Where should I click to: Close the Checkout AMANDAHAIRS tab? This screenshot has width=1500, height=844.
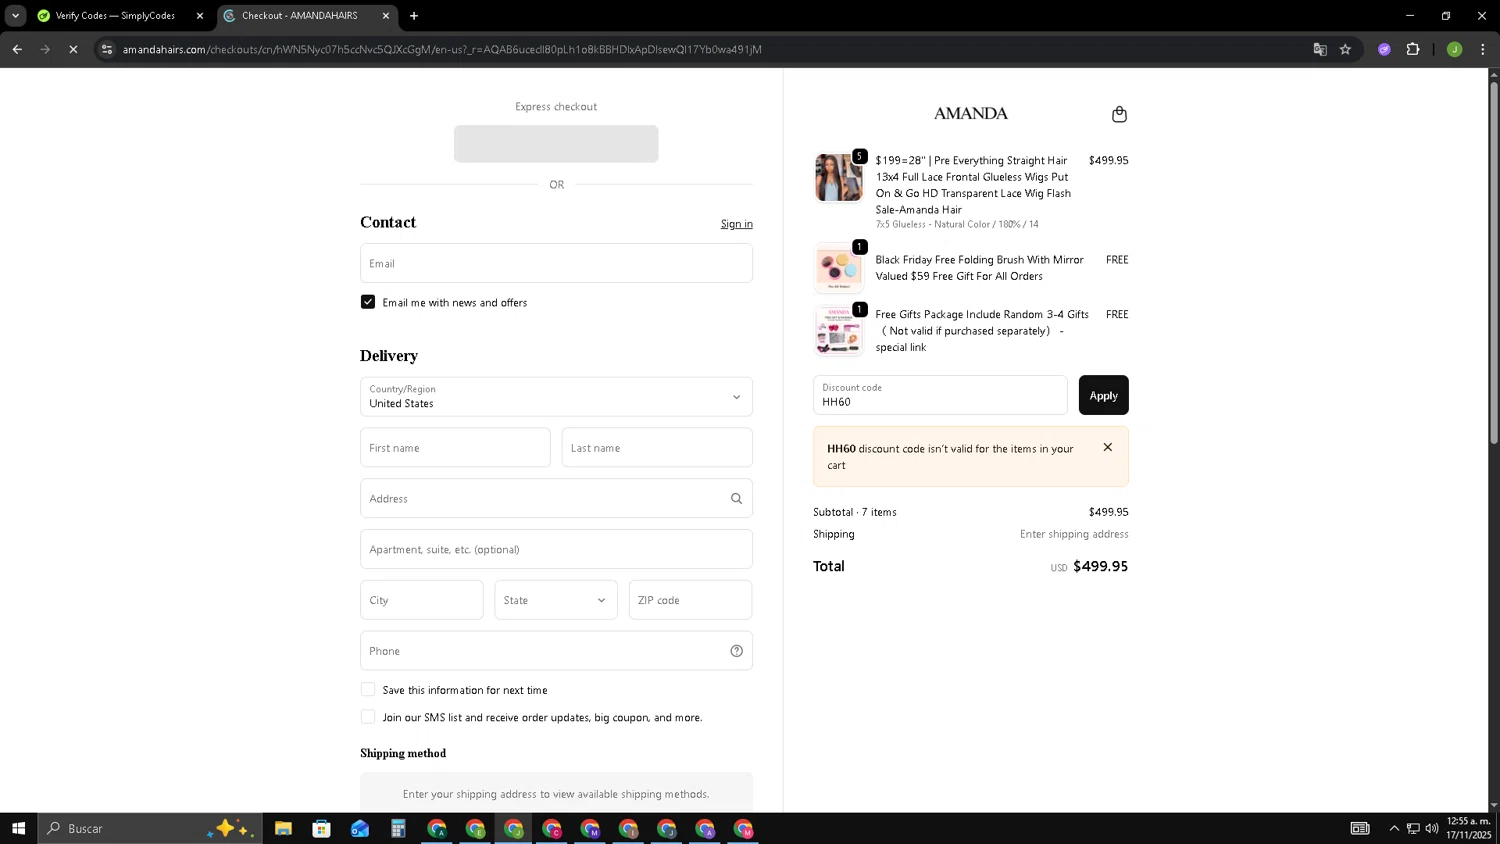pos(386,16)
